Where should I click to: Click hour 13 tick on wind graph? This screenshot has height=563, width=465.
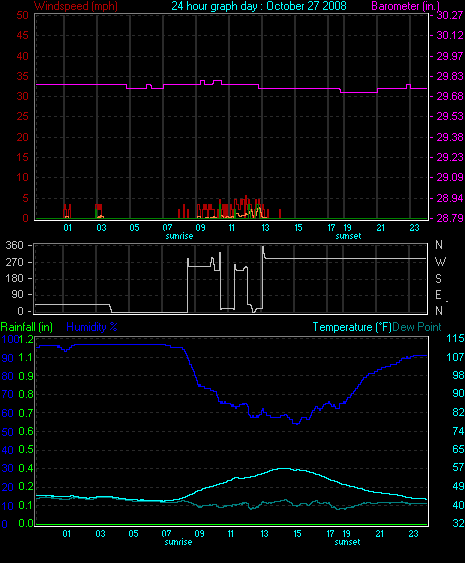pyautogui.click(x=265, y=228)
